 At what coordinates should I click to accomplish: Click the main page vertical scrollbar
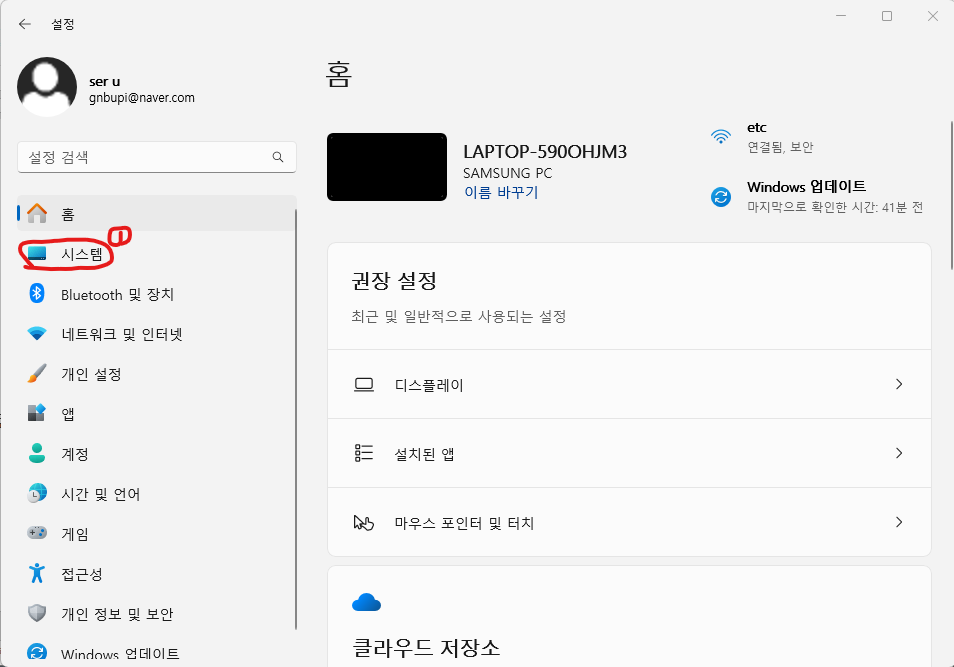[x=952, y=195]
